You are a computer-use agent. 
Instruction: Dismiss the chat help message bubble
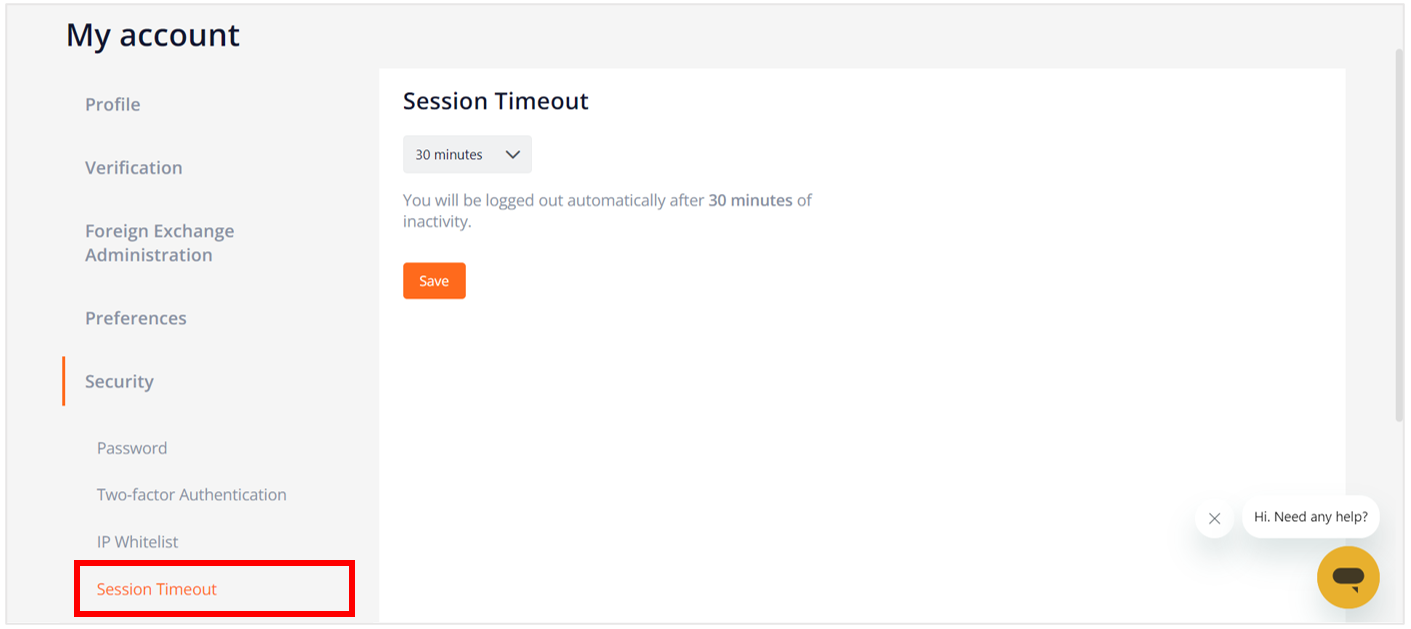[x=1214, y=518]
